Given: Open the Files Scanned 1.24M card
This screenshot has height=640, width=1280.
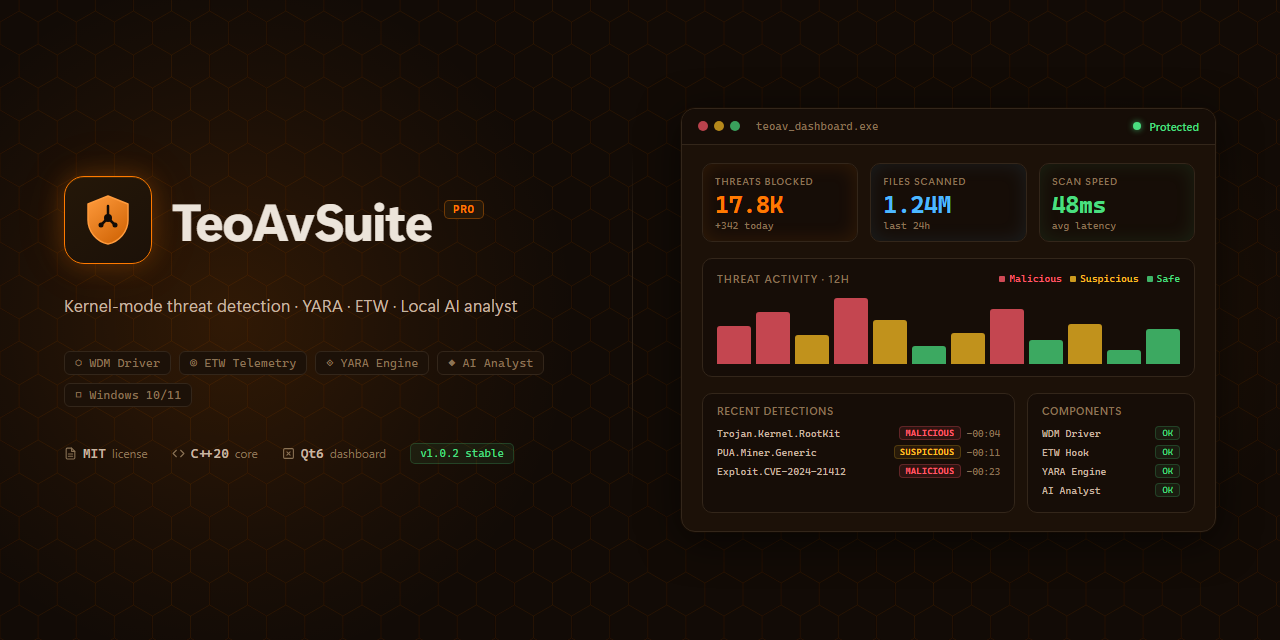Looking at the screenshot, I should [948, 203].
